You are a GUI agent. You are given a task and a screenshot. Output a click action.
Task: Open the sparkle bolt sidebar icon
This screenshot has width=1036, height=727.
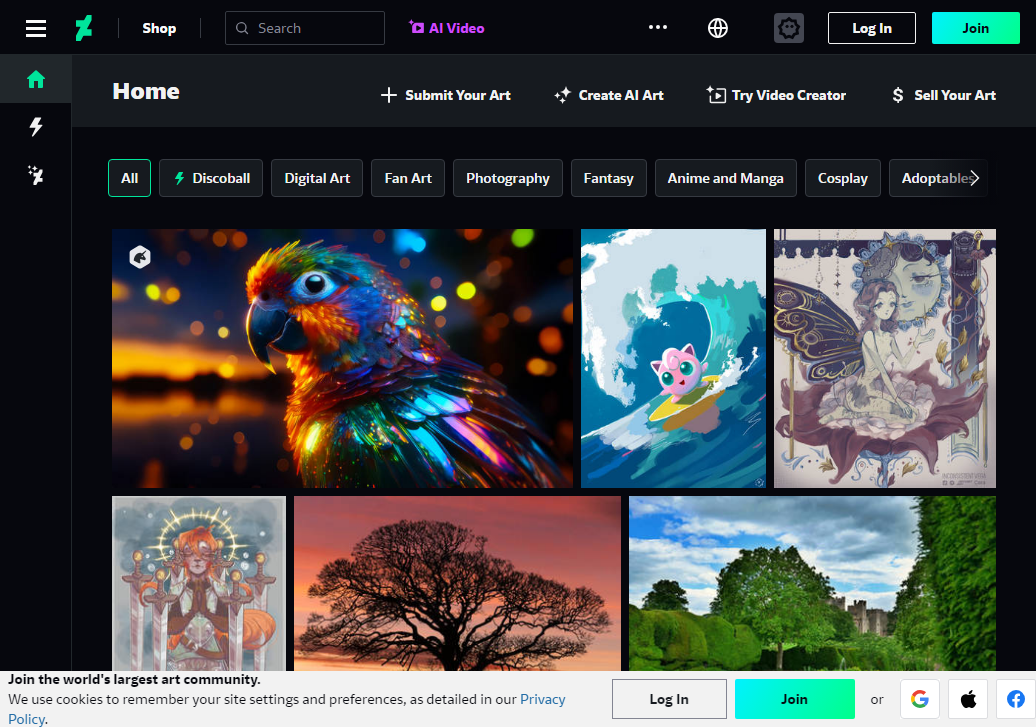coord(36,174)
